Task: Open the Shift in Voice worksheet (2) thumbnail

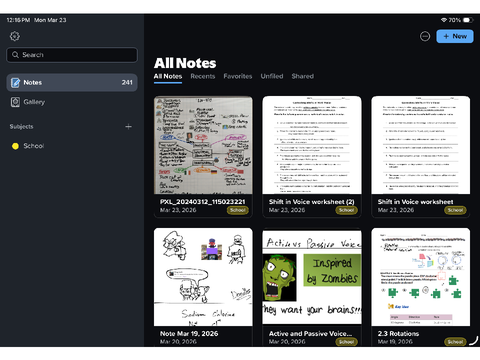Action: (x=312, y=145)
